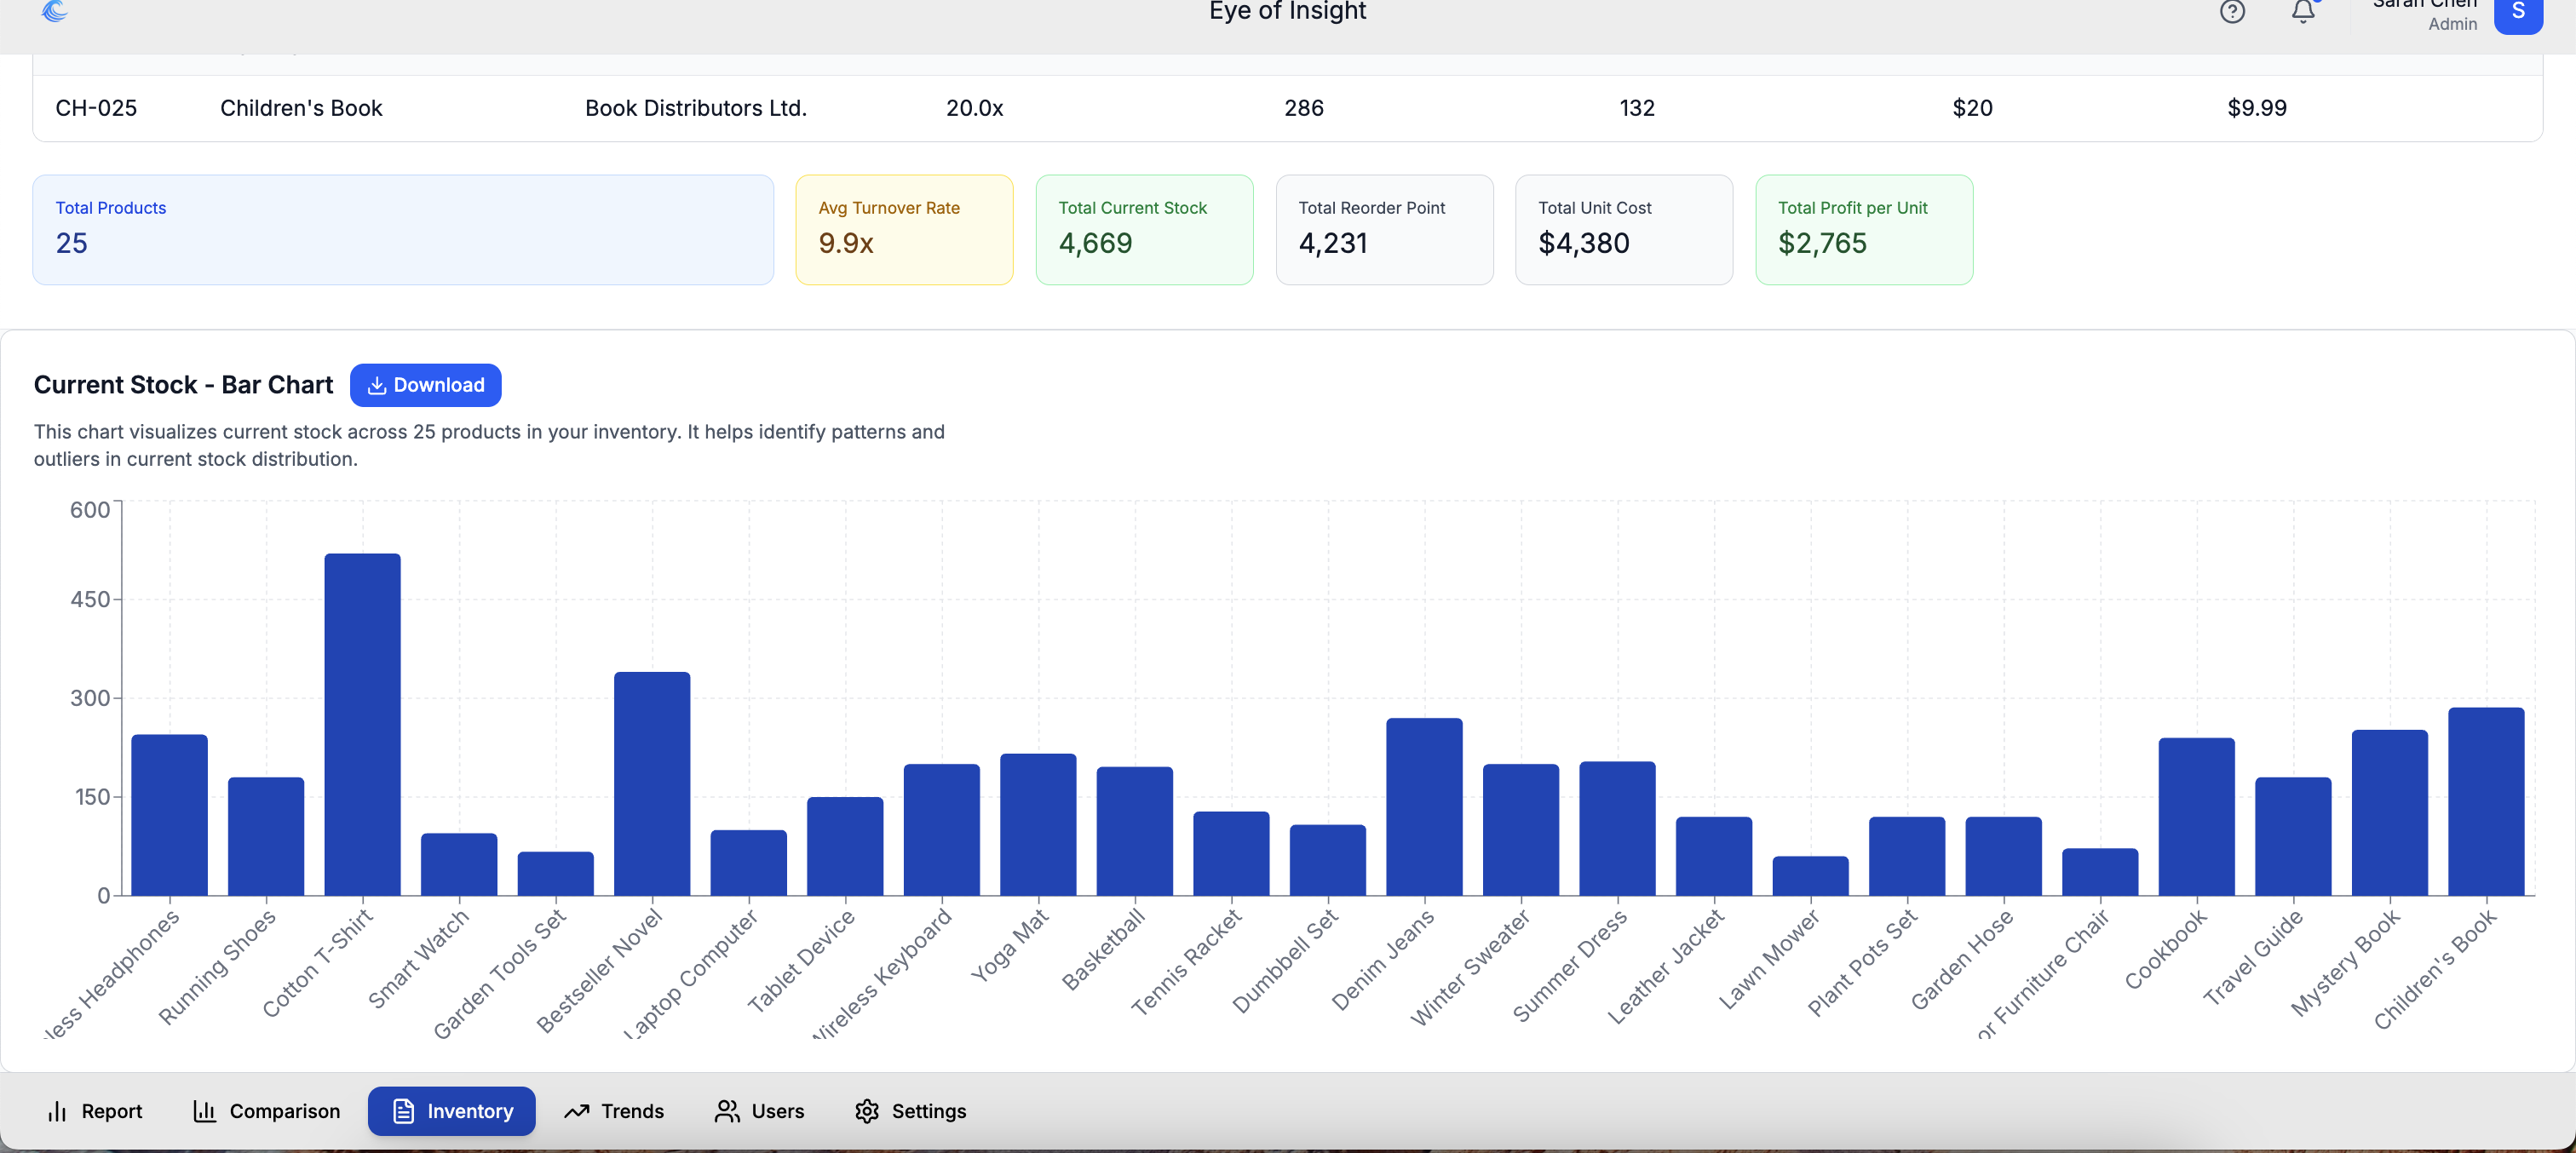Open the help question-mark icon
Viewport: 2576px width, 1153px height.
click(2231, 12)
